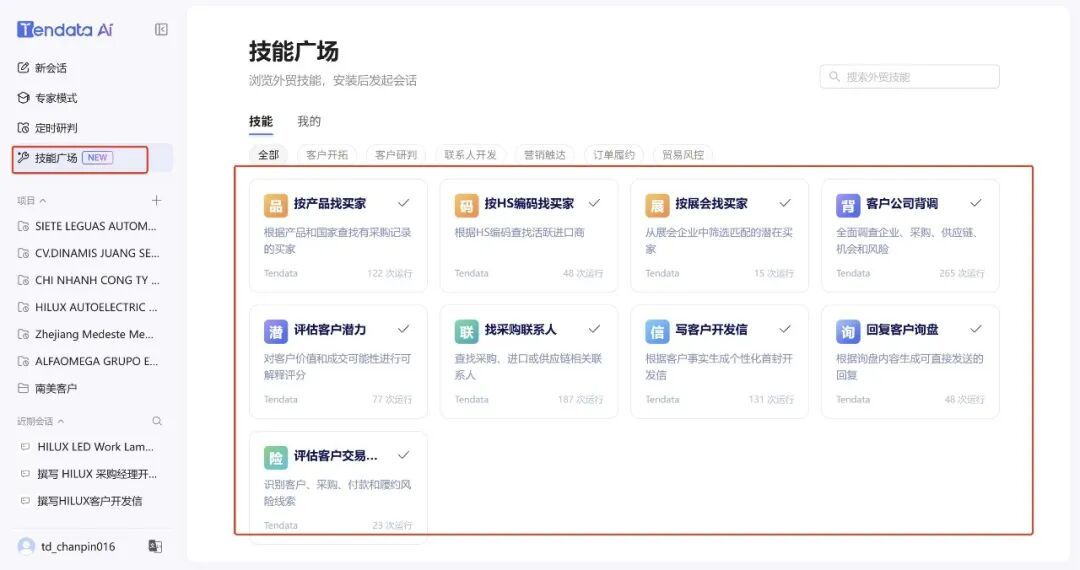Viewport: 1080px width, 570px height.
Task: Click the 客户公司背调 skill icon
Action: (x=848, y=205)
